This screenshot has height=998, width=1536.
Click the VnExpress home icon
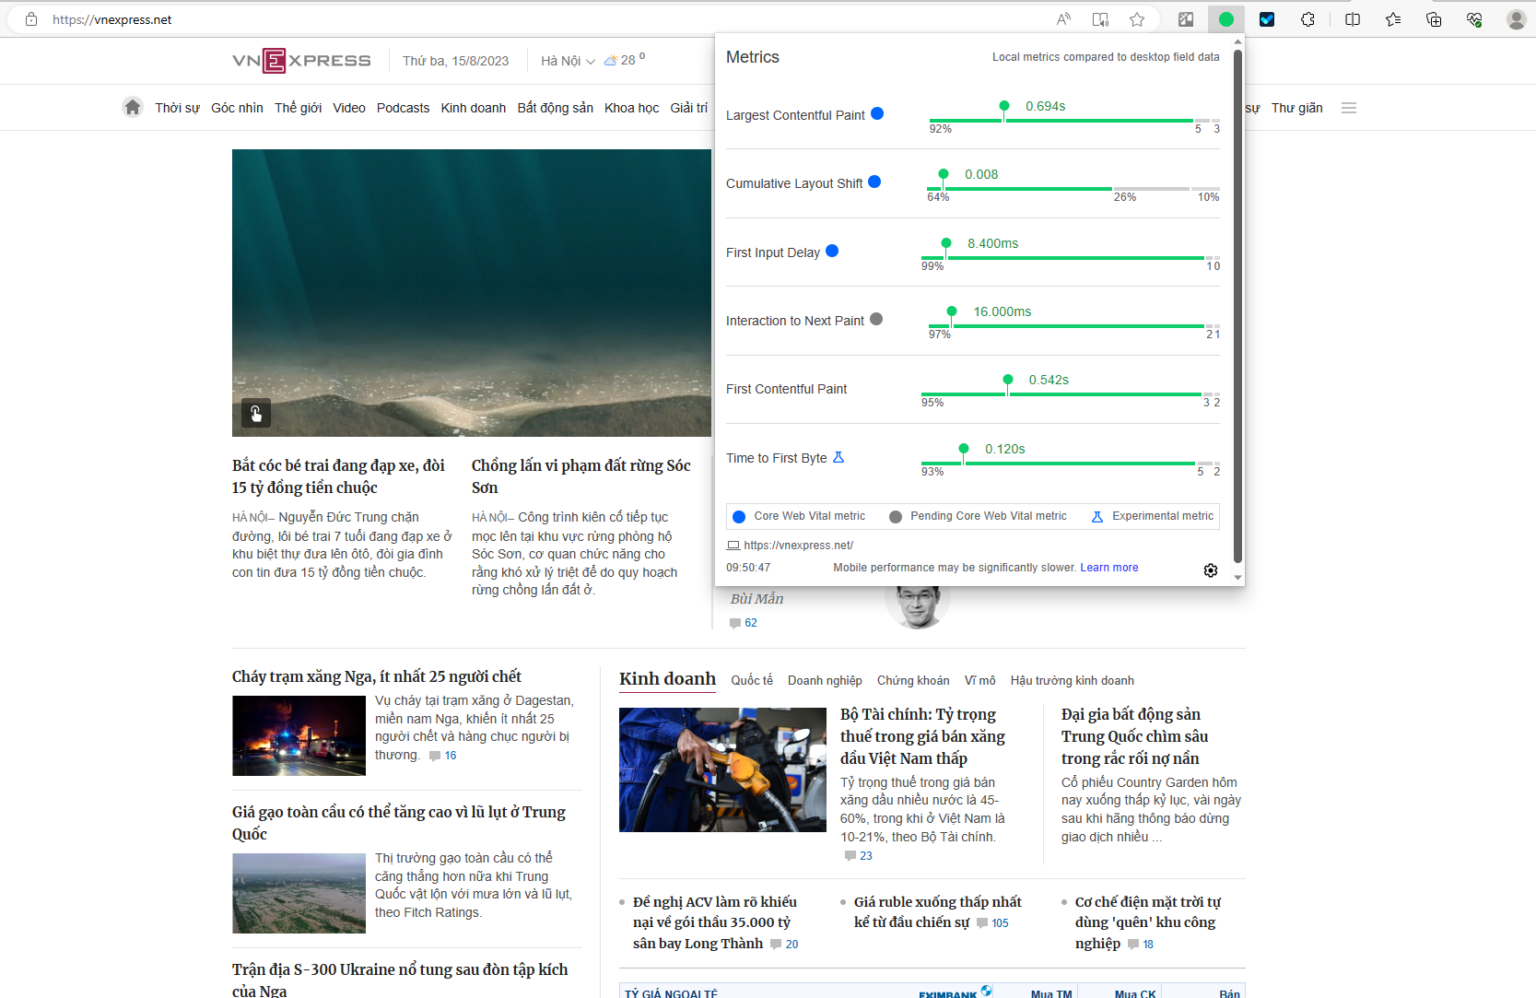(132, 107)
